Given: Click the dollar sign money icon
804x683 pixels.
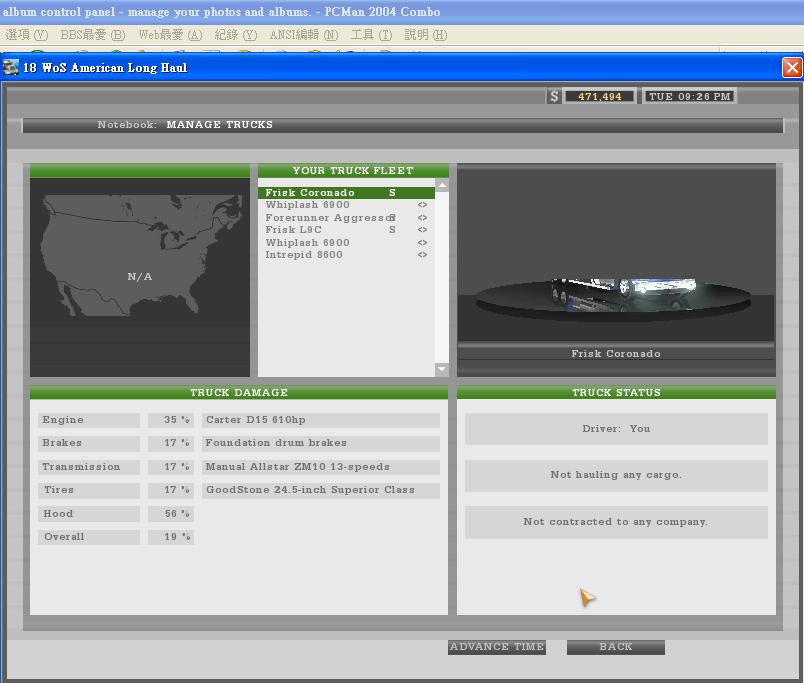Looking at the screenshot, I should 554,96.
